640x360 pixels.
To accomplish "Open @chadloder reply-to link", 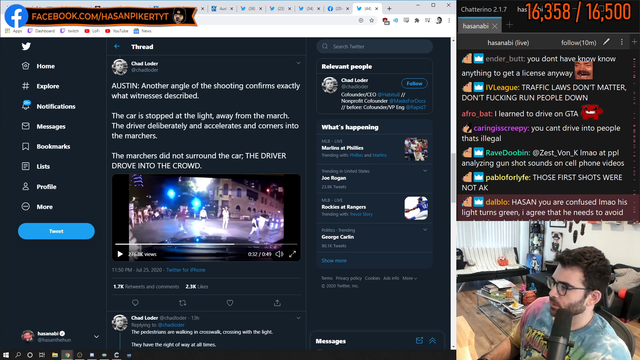I will tap(171, 325).
